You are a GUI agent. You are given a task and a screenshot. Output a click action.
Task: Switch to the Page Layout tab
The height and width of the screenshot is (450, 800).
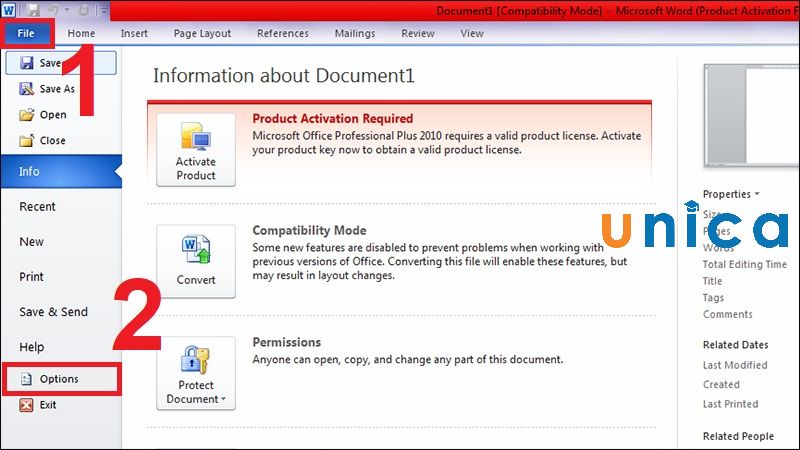coord(202,33)
